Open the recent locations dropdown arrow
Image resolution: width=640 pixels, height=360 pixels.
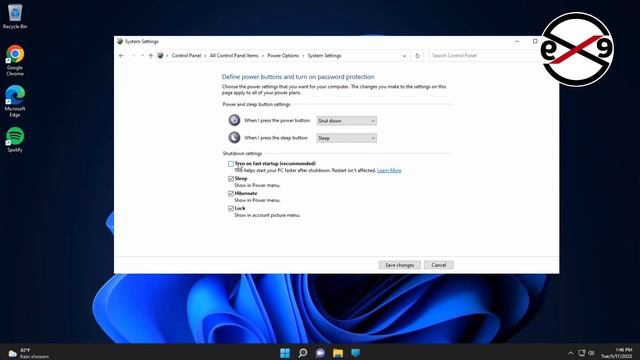142,56
